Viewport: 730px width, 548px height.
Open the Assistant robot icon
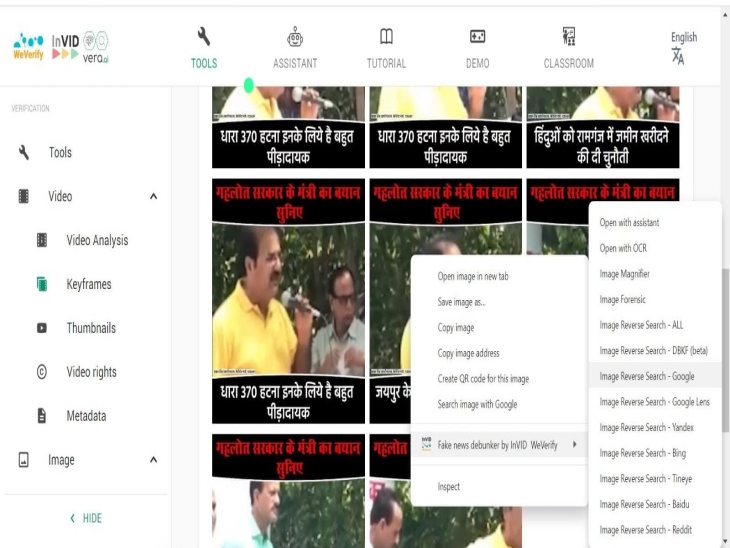coord(295,36)
